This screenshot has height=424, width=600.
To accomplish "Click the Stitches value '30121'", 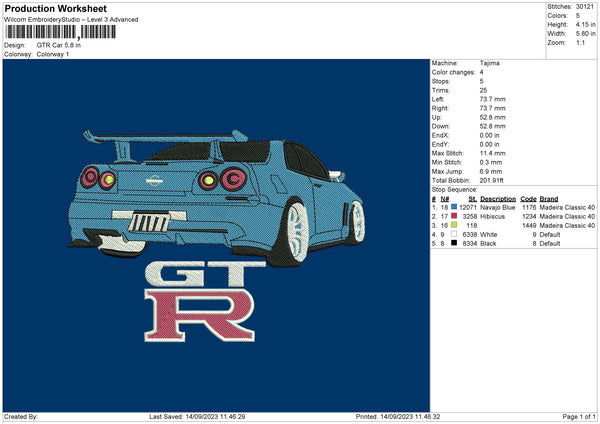I will [585, 7].
